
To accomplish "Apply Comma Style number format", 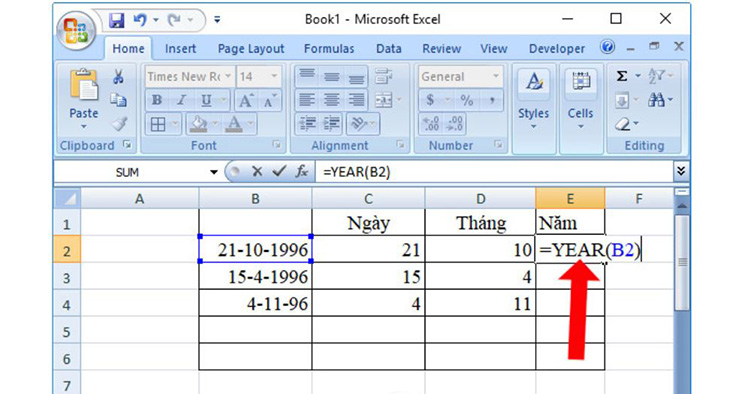I will click(x=492, y=100).
